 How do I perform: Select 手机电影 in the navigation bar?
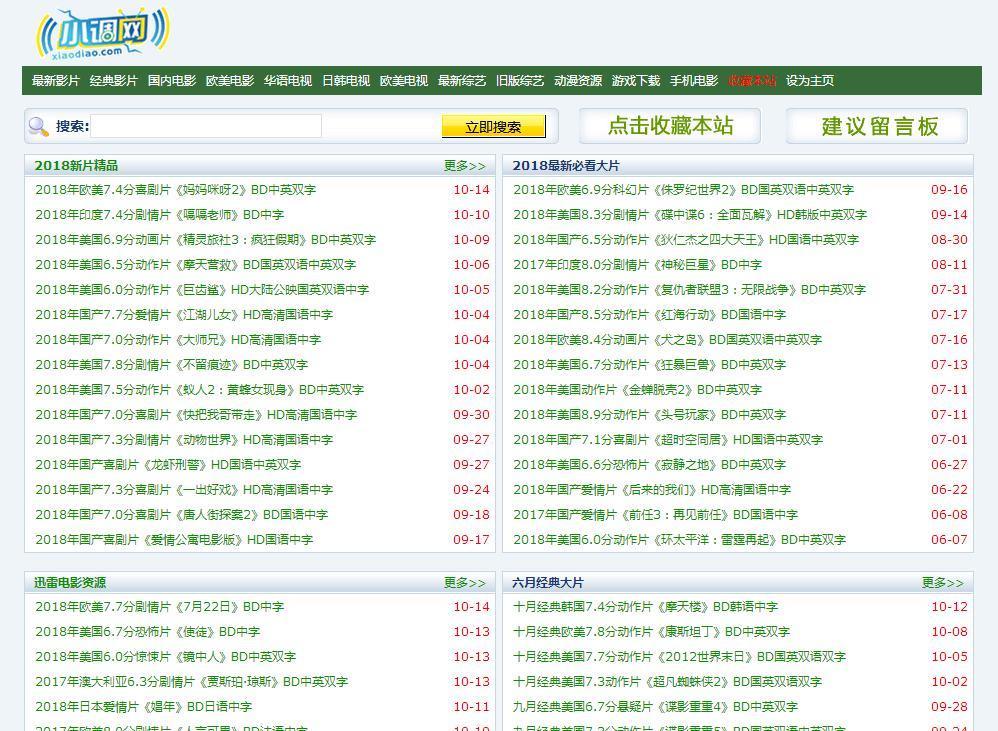click(693, 81)
